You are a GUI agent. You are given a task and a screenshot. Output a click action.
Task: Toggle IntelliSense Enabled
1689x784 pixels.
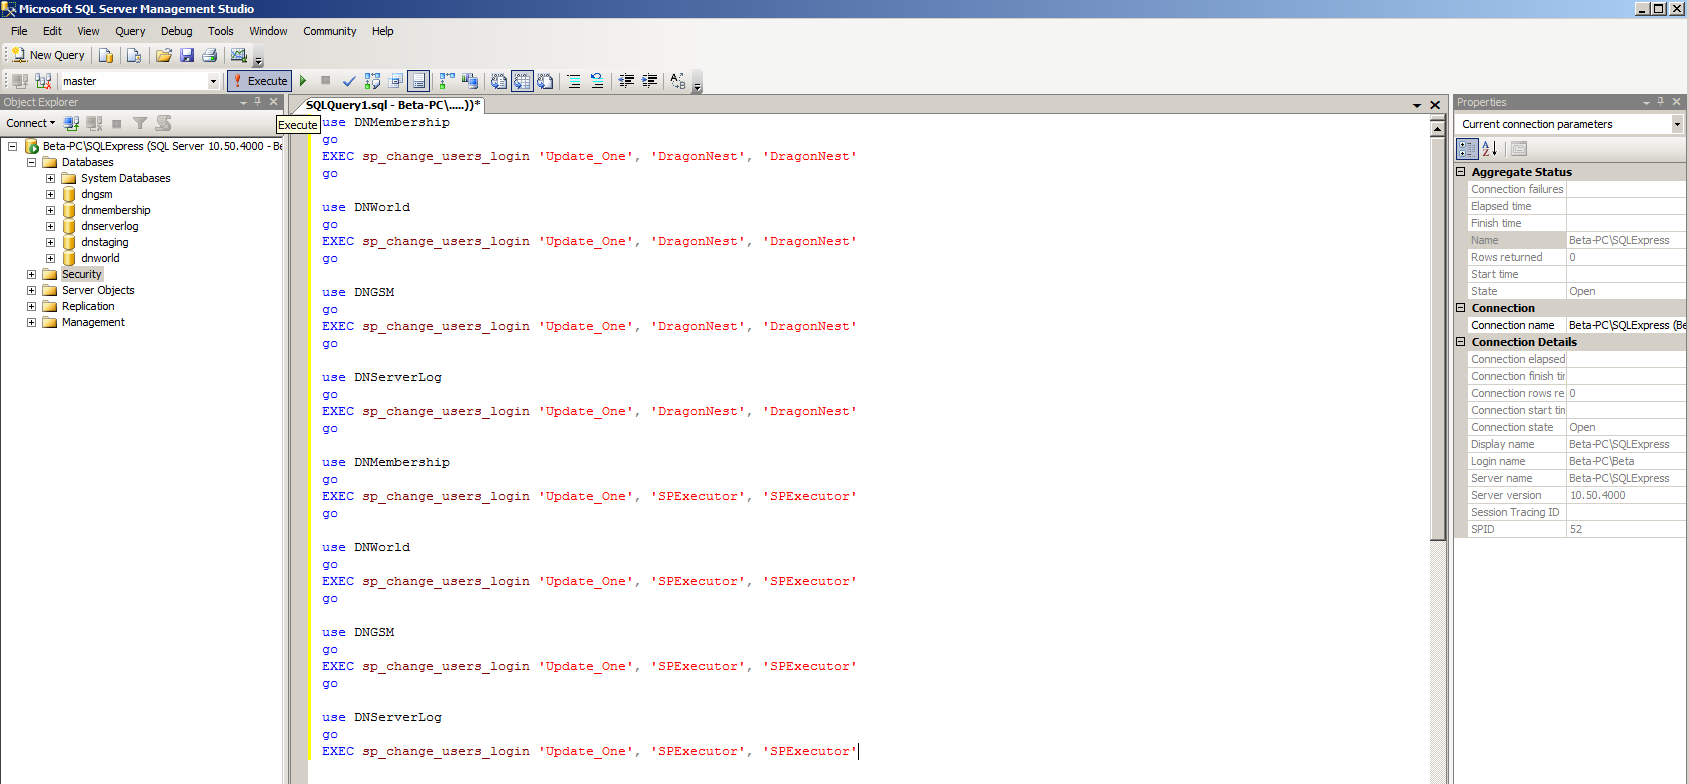(x=419, y=81)
